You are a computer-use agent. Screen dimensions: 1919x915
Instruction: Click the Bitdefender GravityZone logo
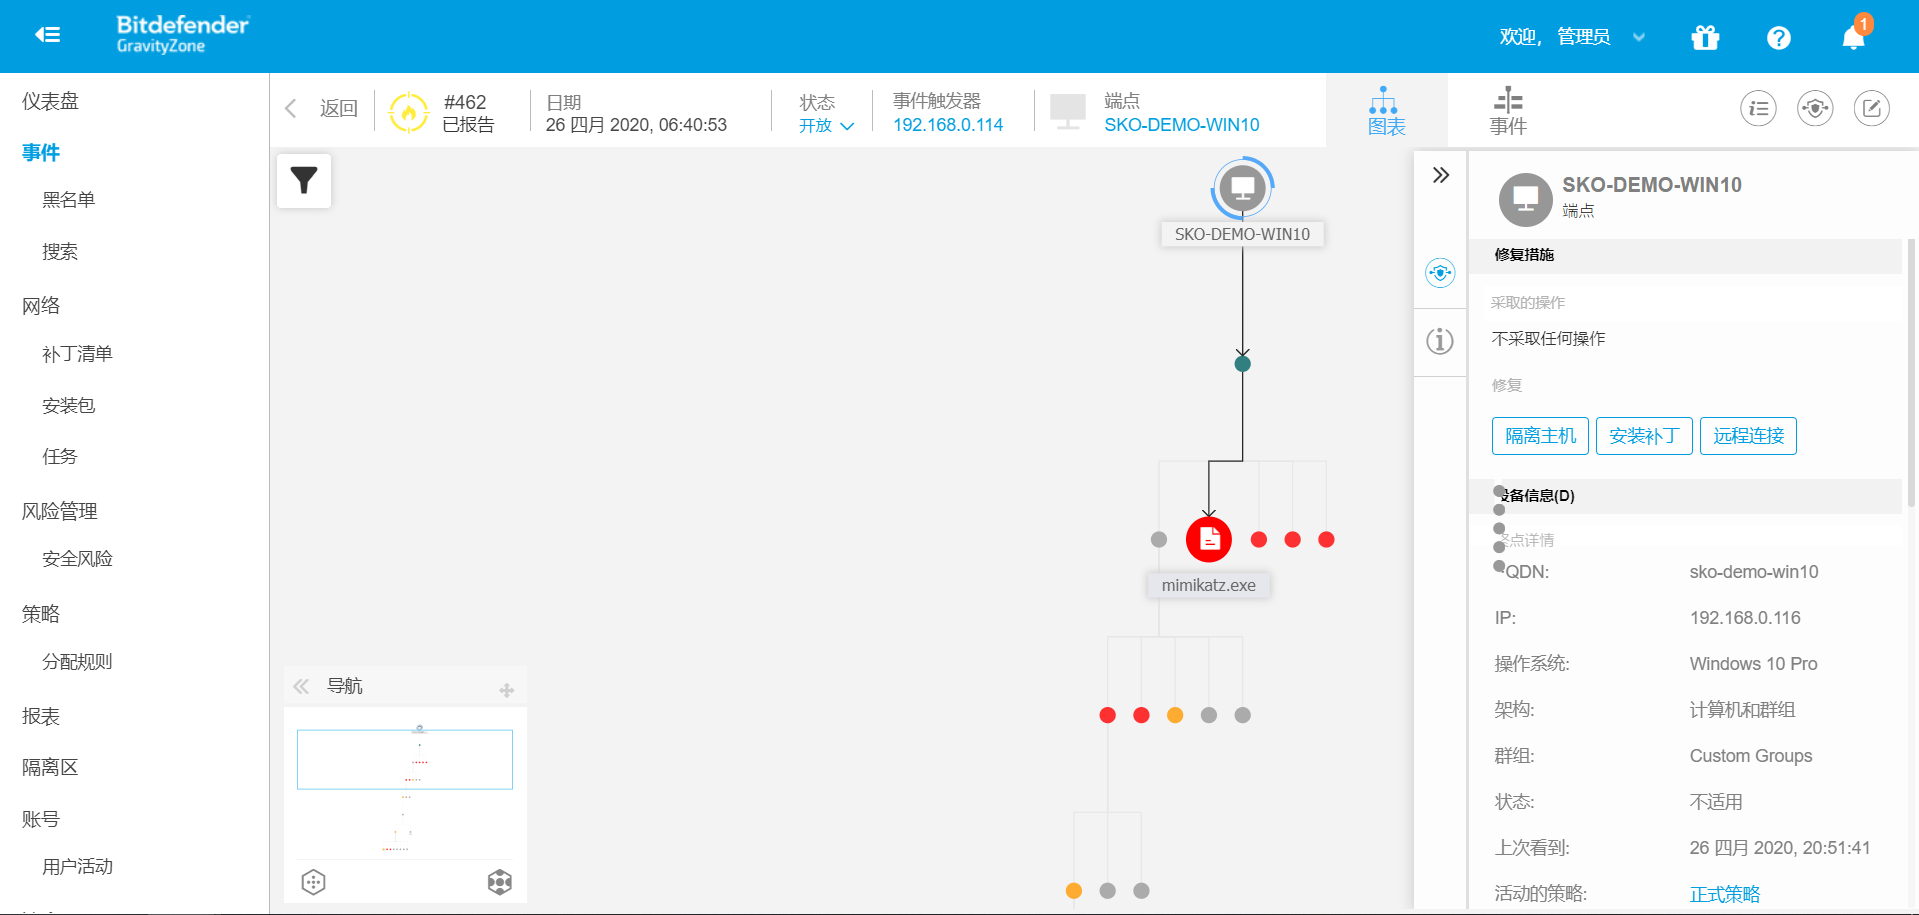pyautogui.click(x=182, y=34)
